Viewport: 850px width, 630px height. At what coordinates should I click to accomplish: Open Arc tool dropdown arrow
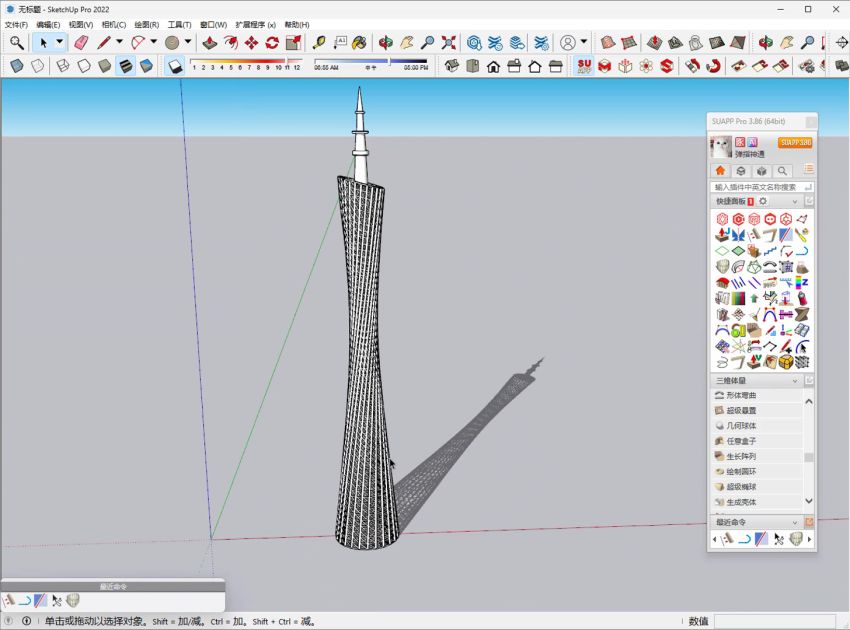pyautogui.click(x=153, y=42)
